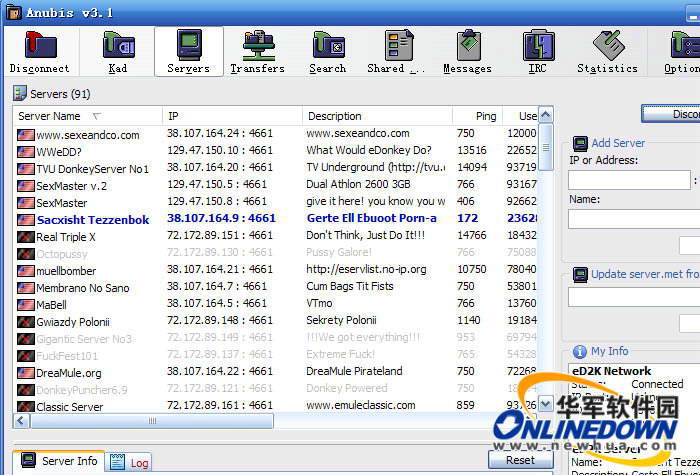Screen dimensions: 700x475
Task: Click the icon beside Classic Server
Action: tap(25, 407)
